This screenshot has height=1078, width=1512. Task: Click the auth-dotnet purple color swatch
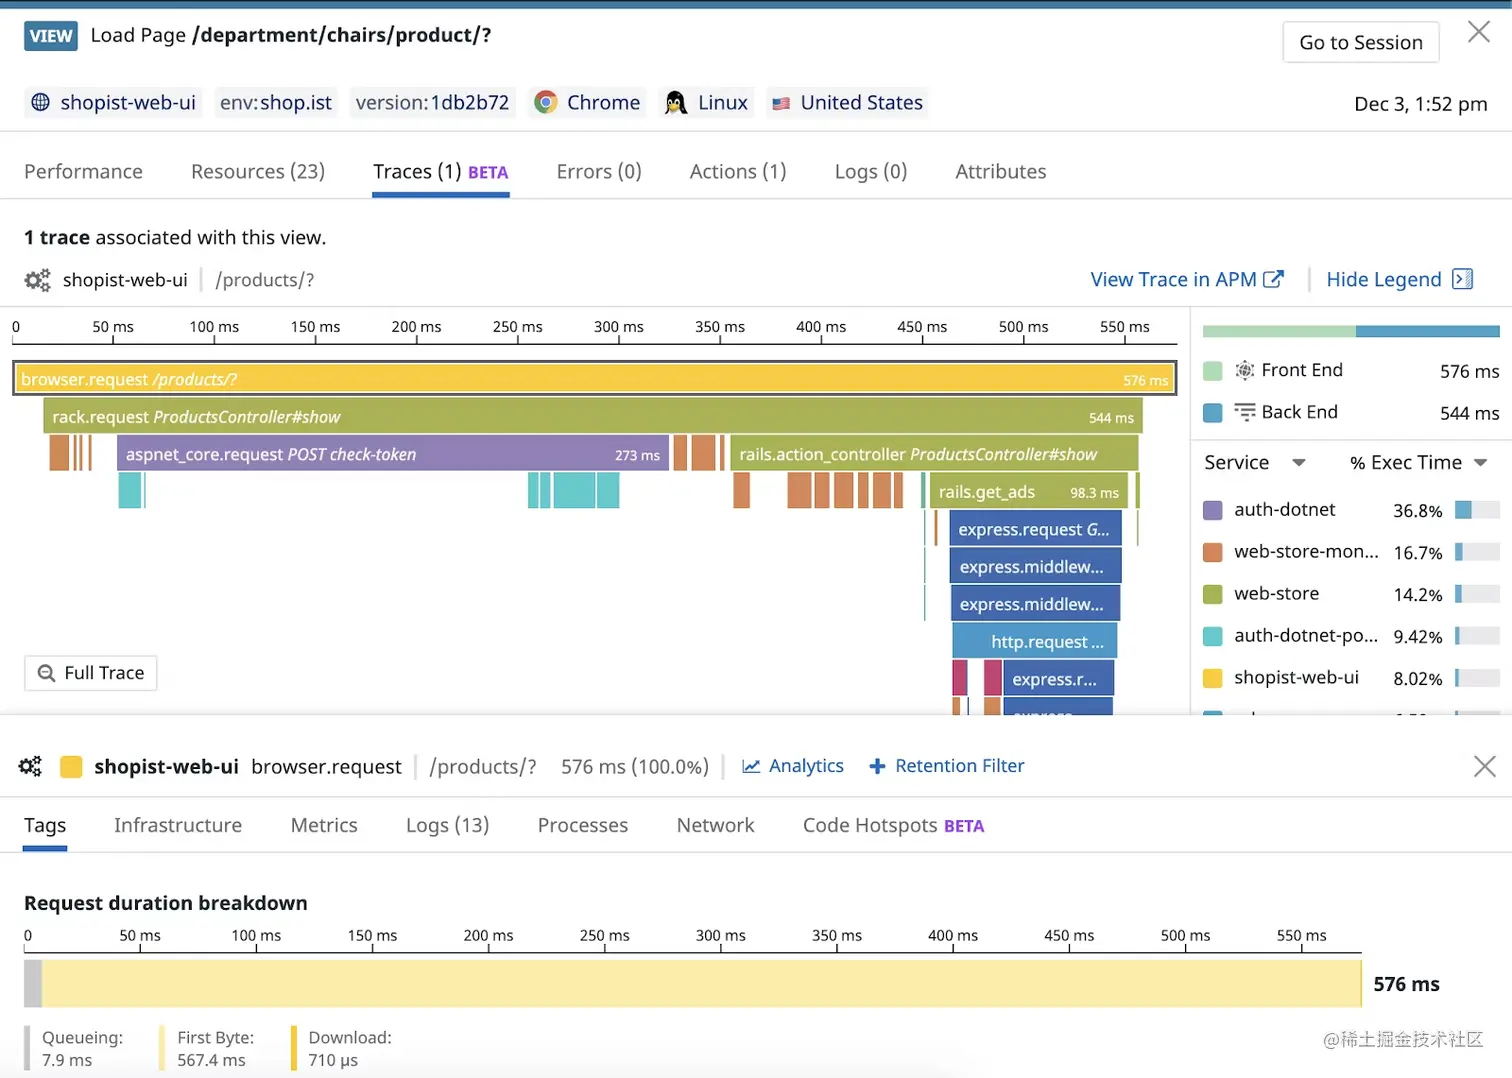coord(1213,510)
